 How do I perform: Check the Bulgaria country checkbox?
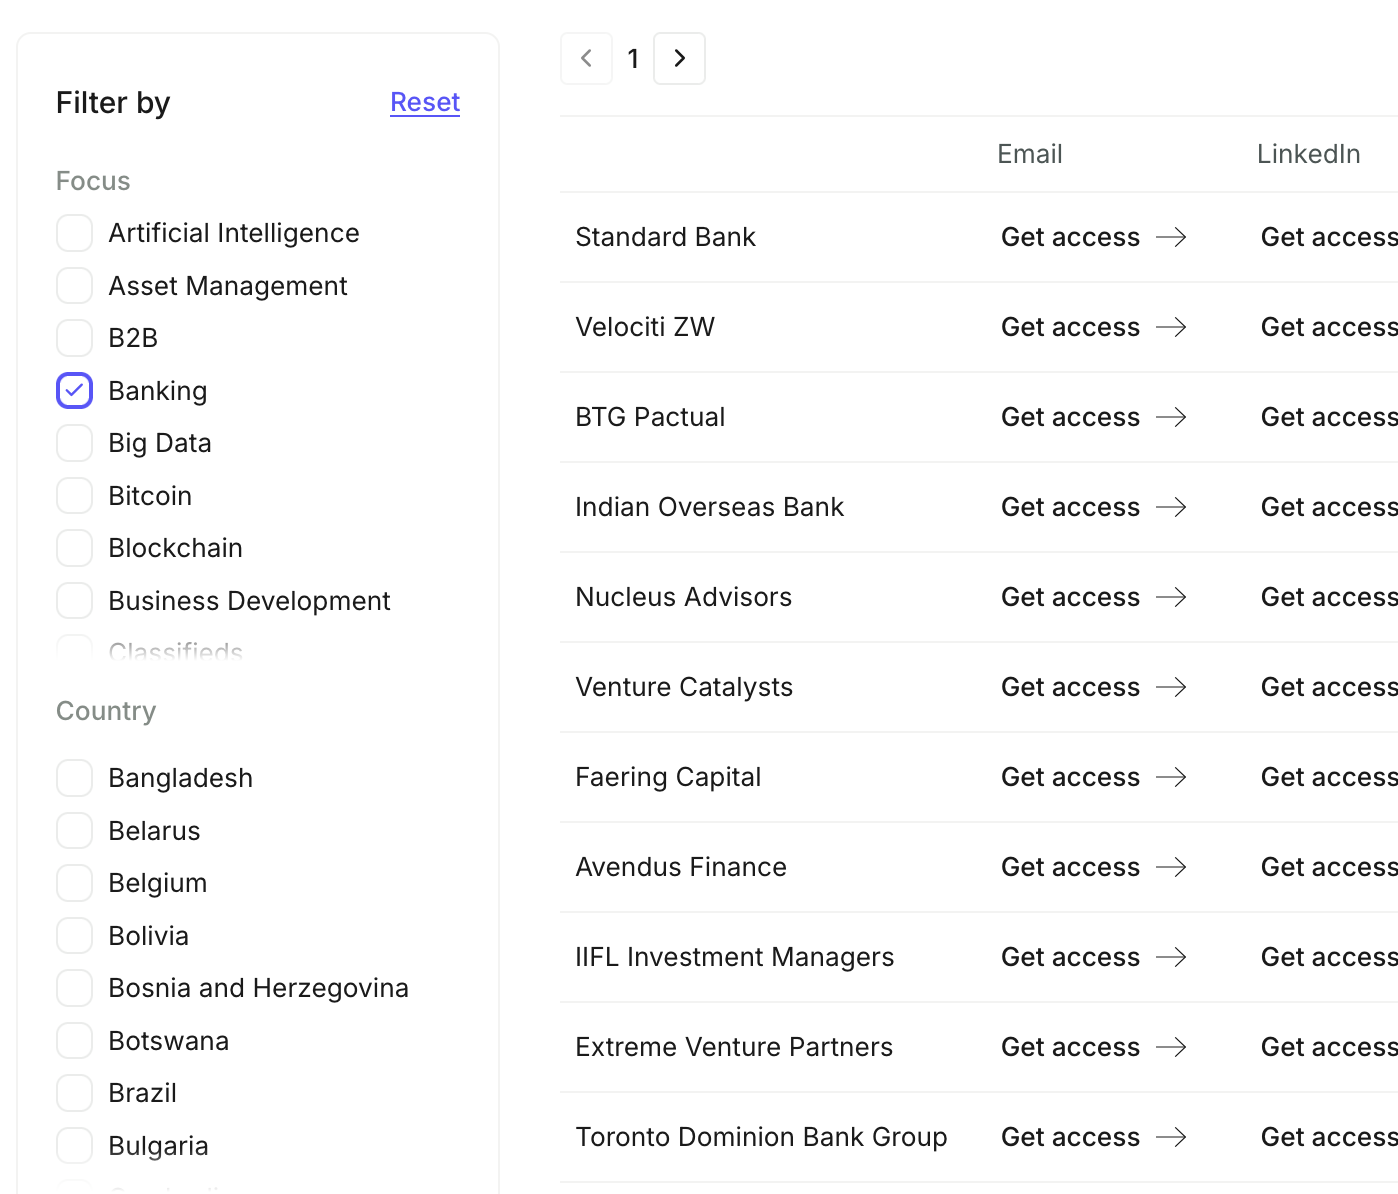tap(74, 1146)
